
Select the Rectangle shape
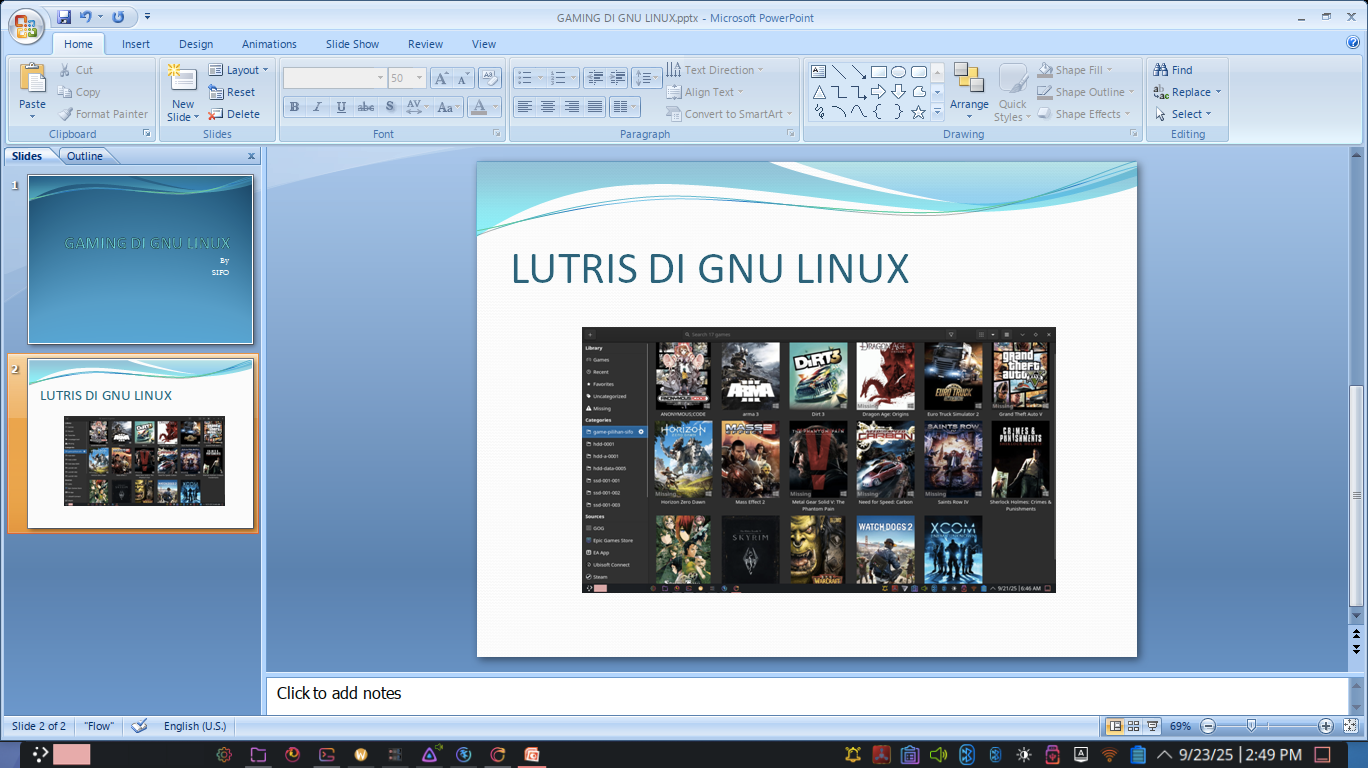(x=878, y=72)
